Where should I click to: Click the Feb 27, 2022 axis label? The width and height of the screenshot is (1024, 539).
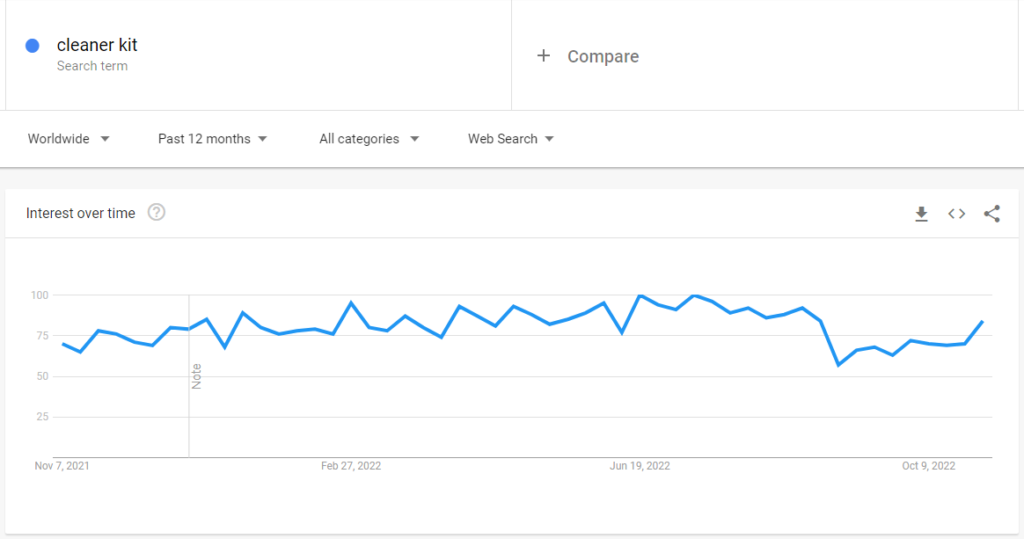click(351, 466)
